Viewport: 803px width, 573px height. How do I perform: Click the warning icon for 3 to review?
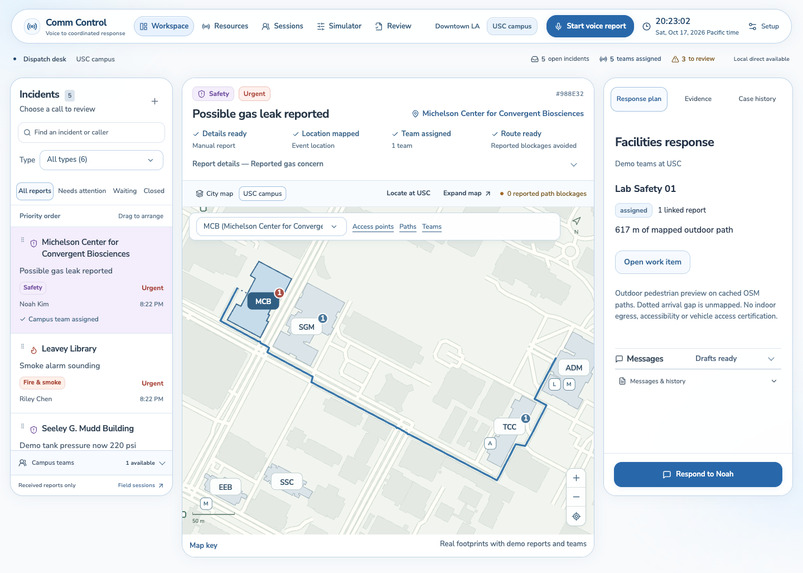click(x=675, y=59)
